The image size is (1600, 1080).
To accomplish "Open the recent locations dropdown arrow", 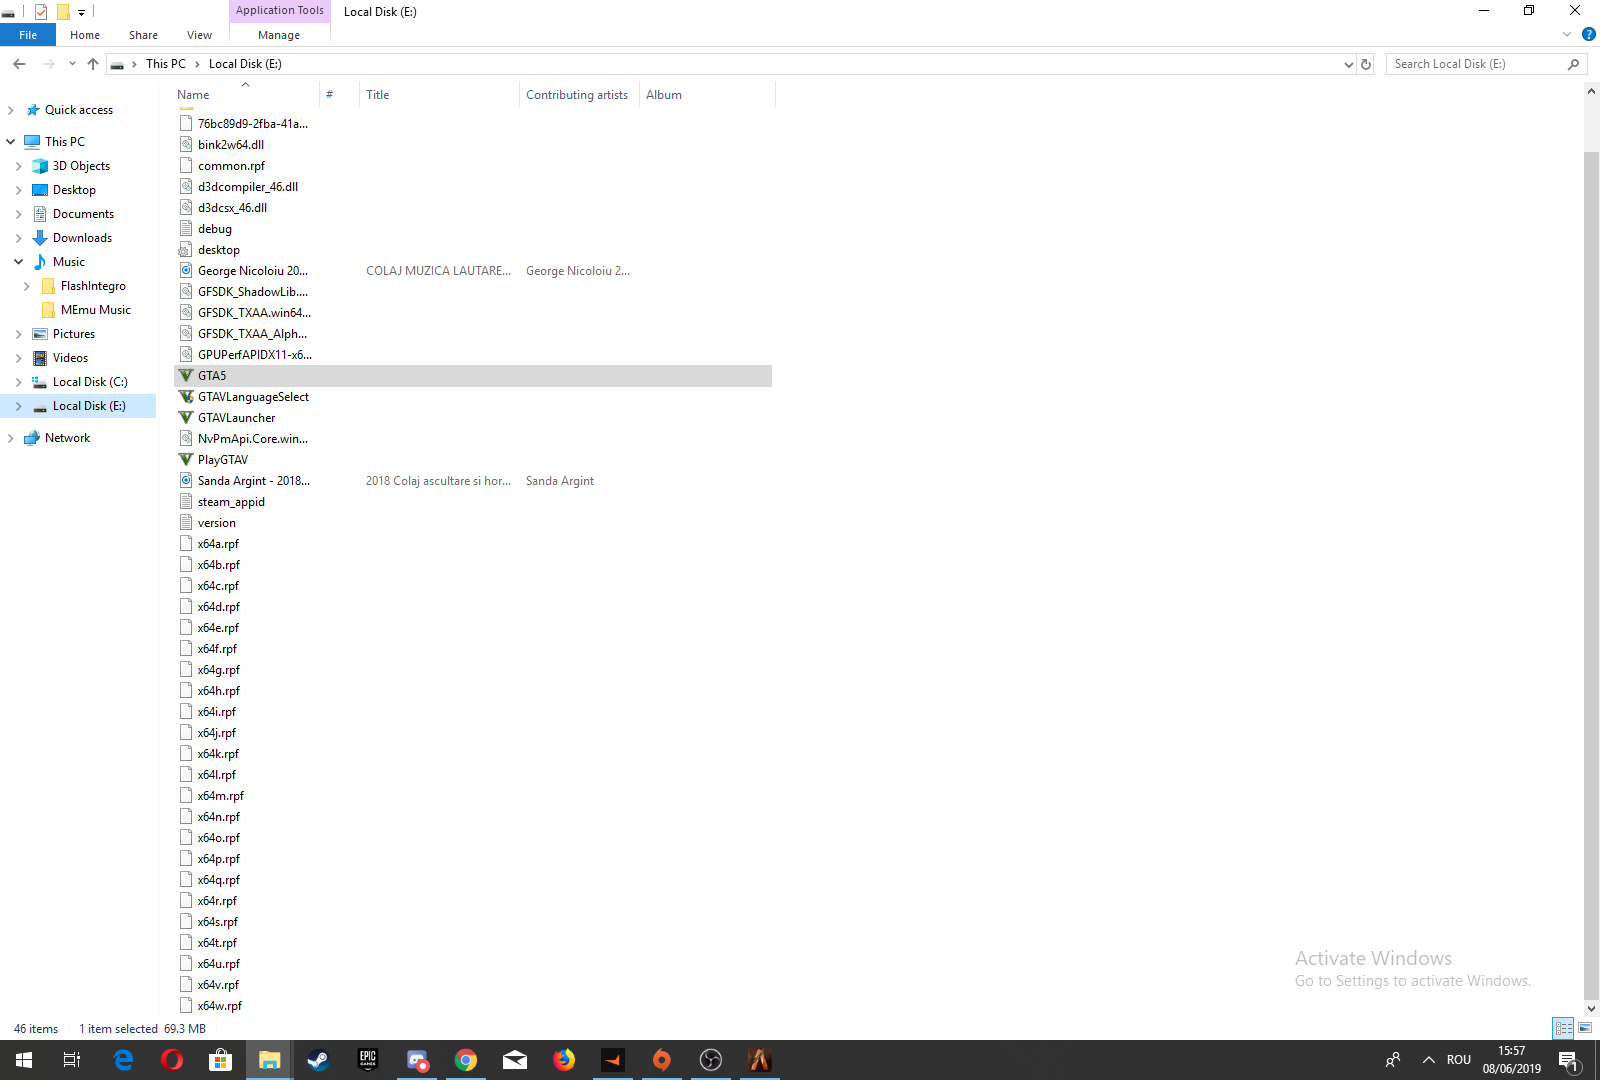I will (72, 64).
